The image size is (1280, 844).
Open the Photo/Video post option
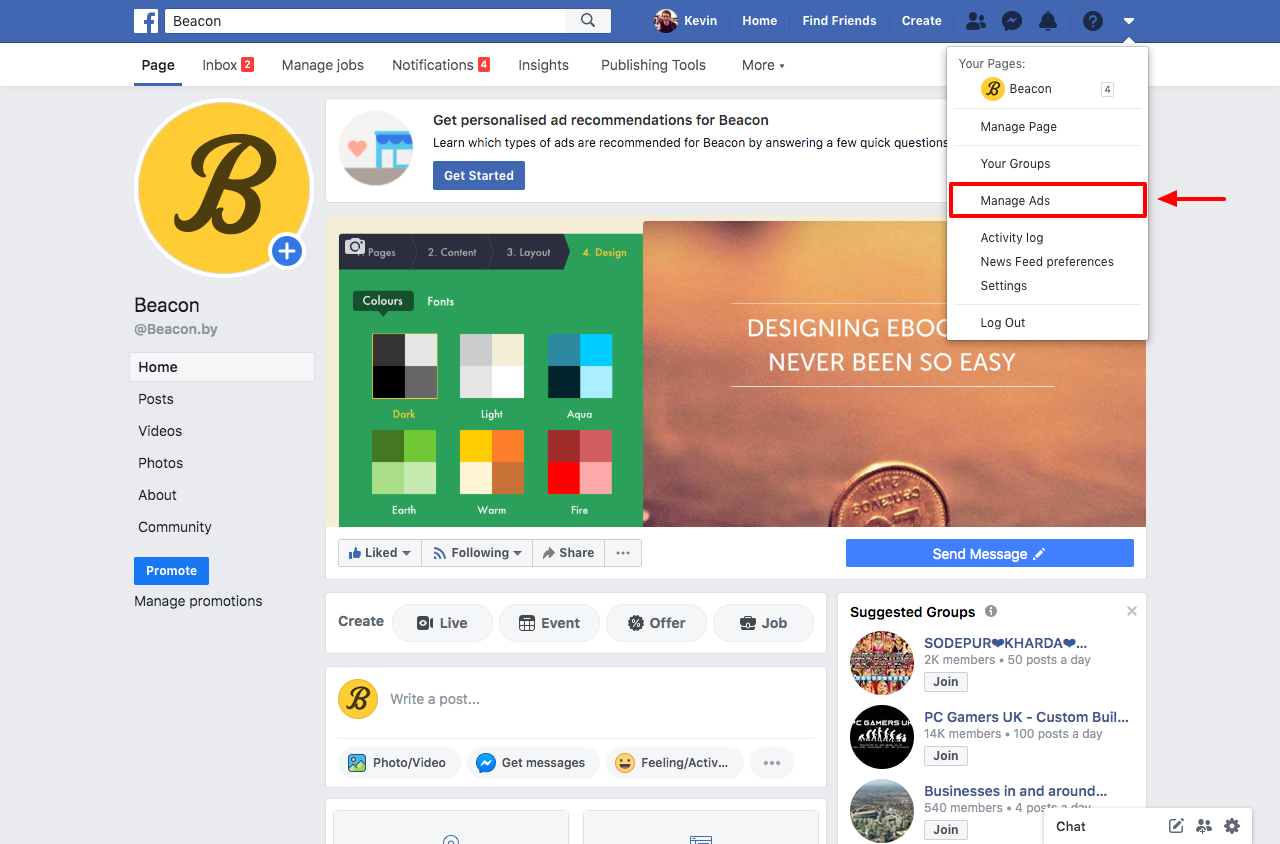[x=398, y=762]
